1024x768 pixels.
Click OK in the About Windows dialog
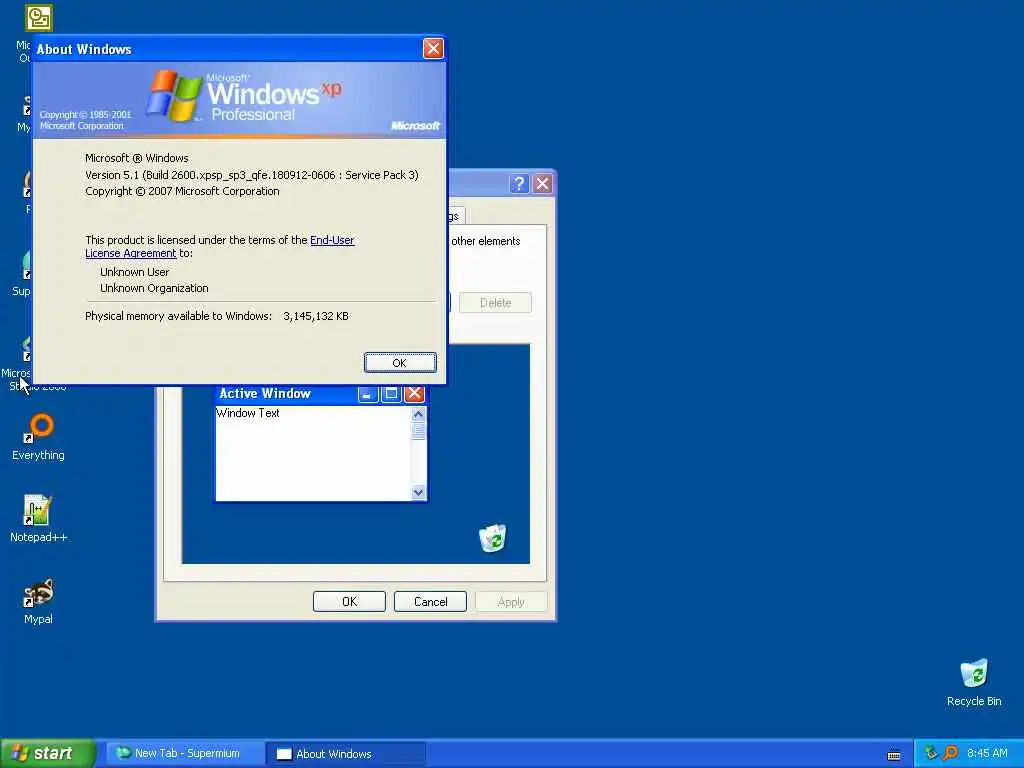click(x=400, y=363)
